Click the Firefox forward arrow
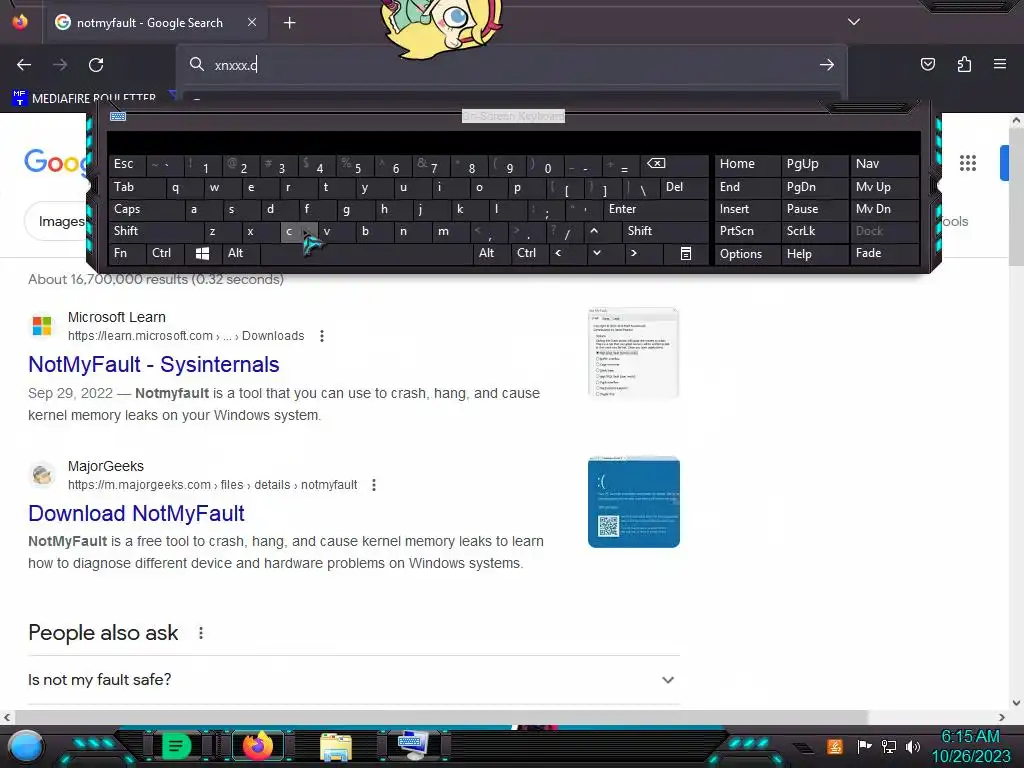Image resolution: width=1024 pixels, height=768 pixels. (60, 65)
